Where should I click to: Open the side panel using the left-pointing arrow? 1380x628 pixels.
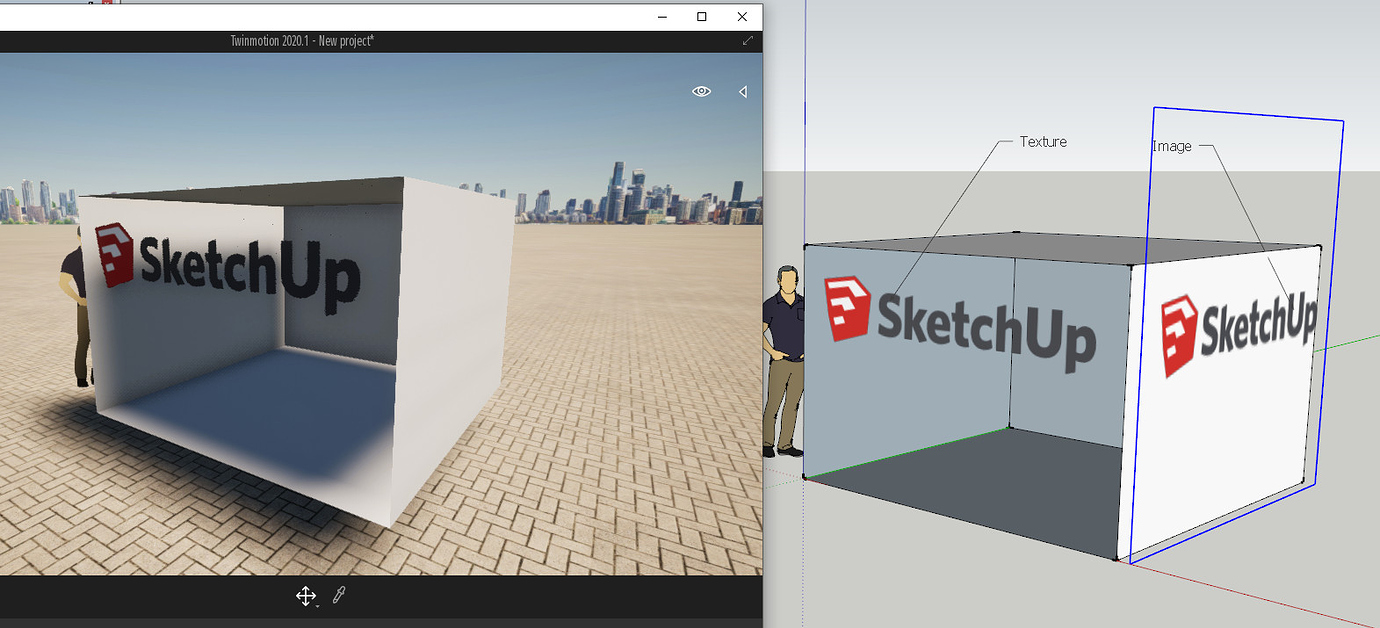(743, 91)
